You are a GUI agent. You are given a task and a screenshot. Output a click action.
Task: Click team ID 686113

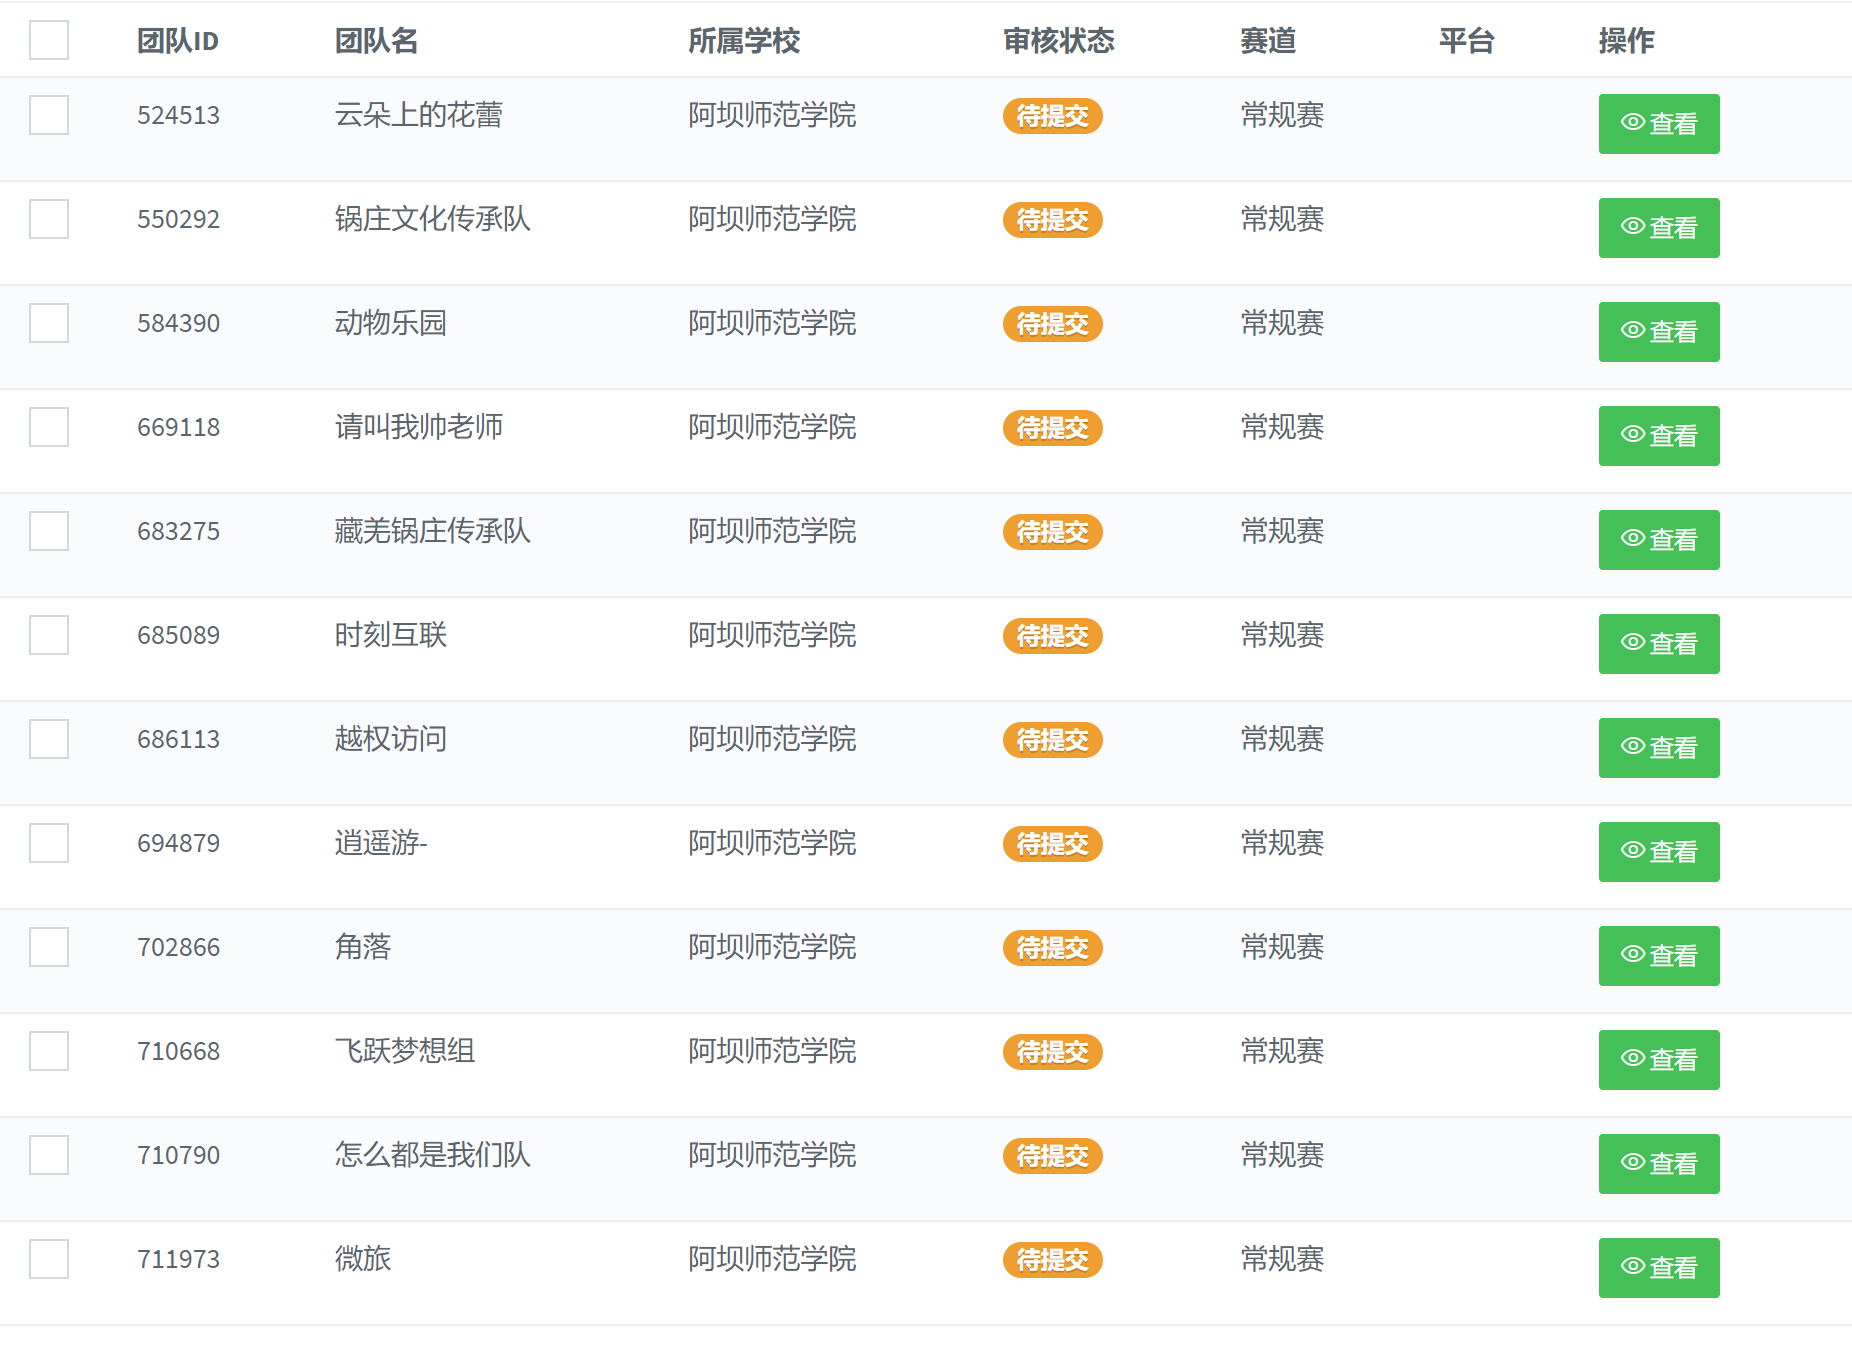(x=178, y=739)
